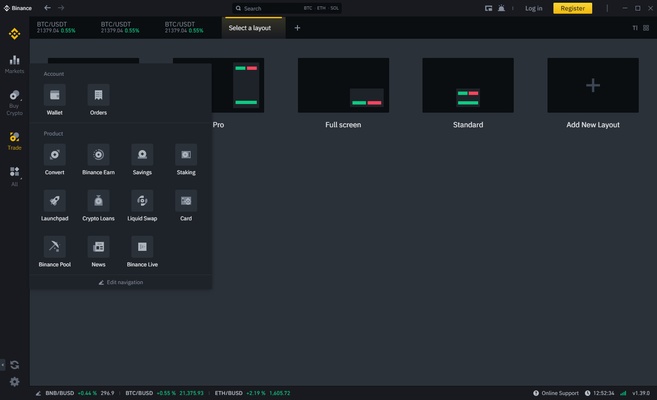Open the Binance Card page
Viewport: 657px width, 400px height.
(186, 206)
